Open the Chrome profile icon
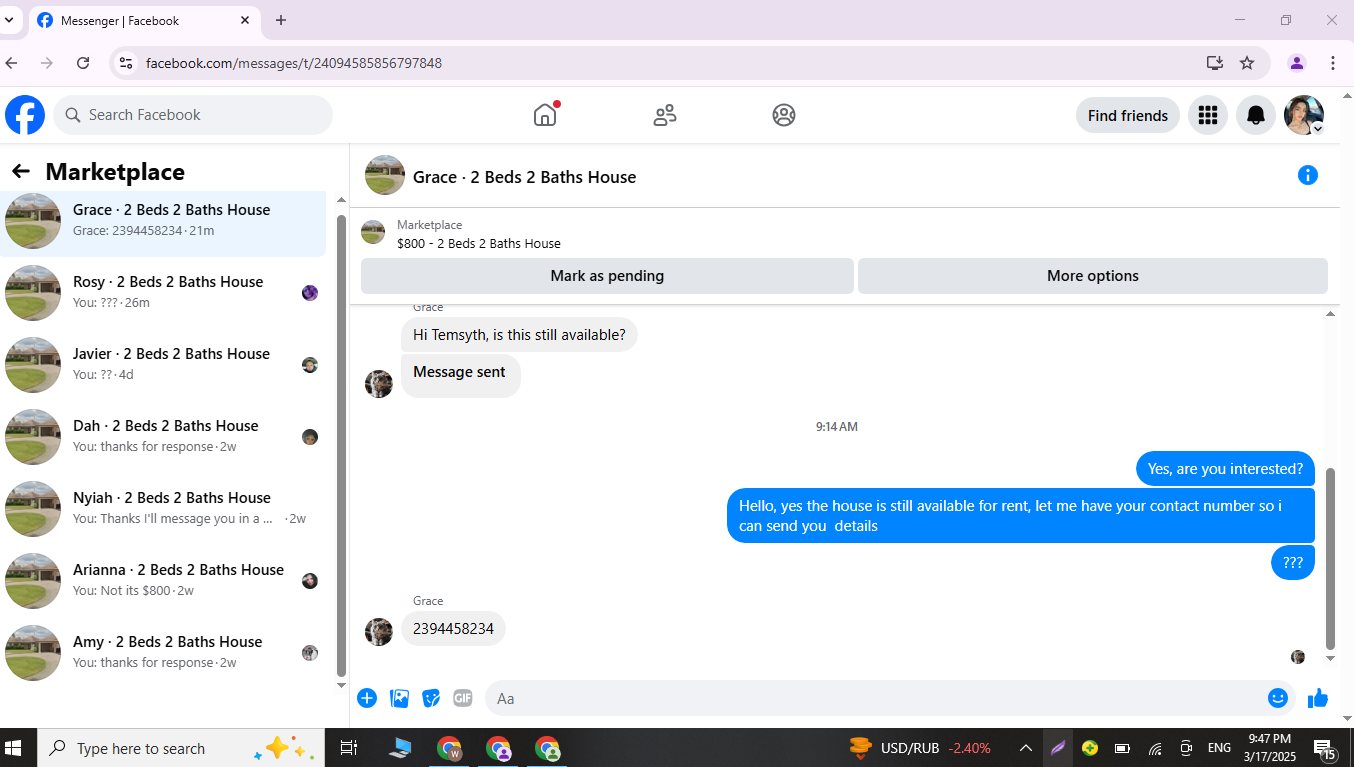The image size is (1354, 767). point(1297,63)
